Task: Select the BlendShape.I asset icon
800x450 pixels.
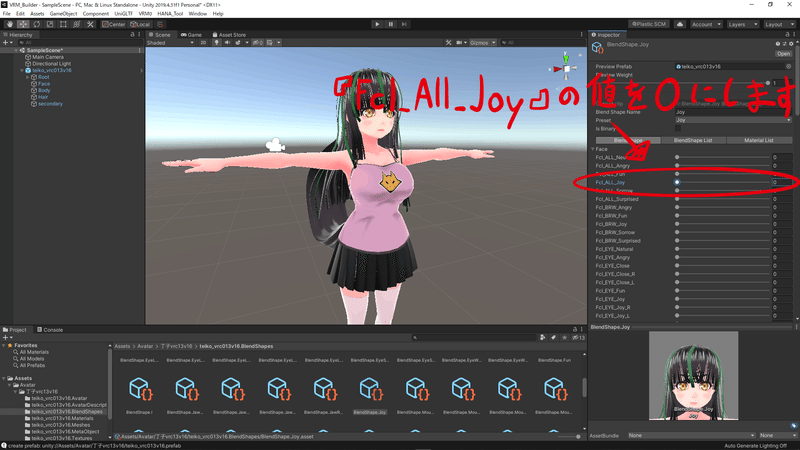Action: tap(139, 389)
